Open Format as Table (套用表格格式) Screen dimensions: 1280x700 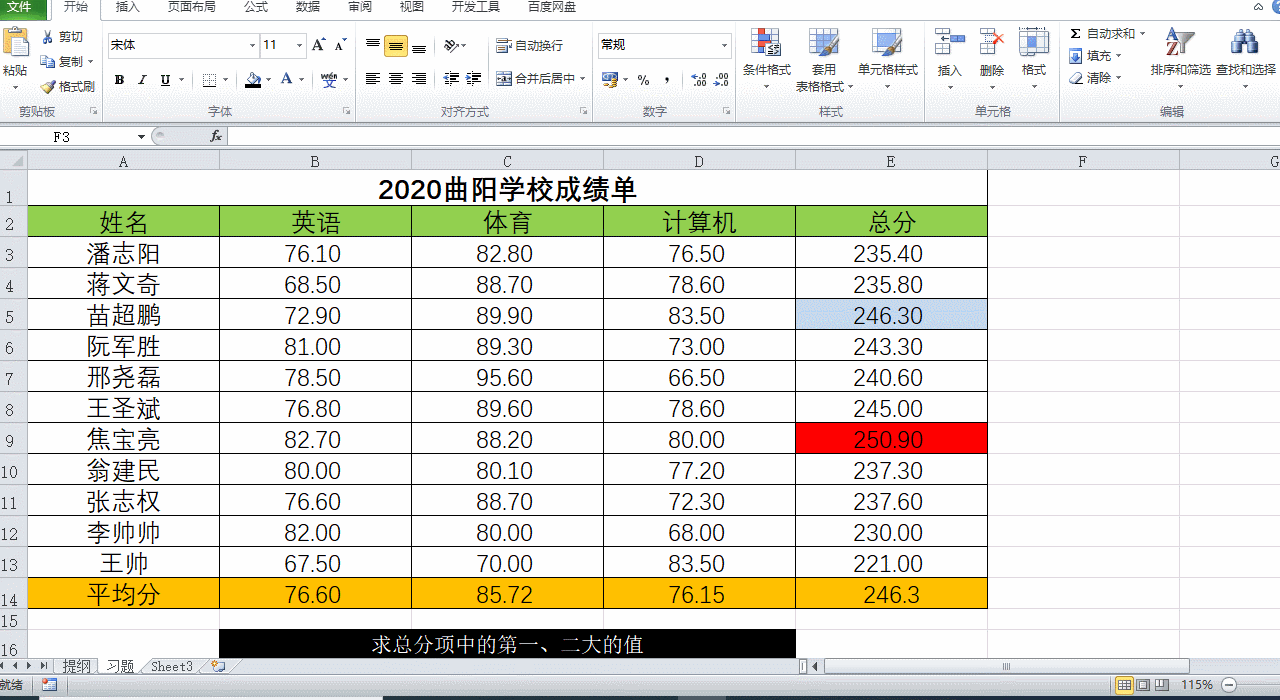(x=824, y=59)
